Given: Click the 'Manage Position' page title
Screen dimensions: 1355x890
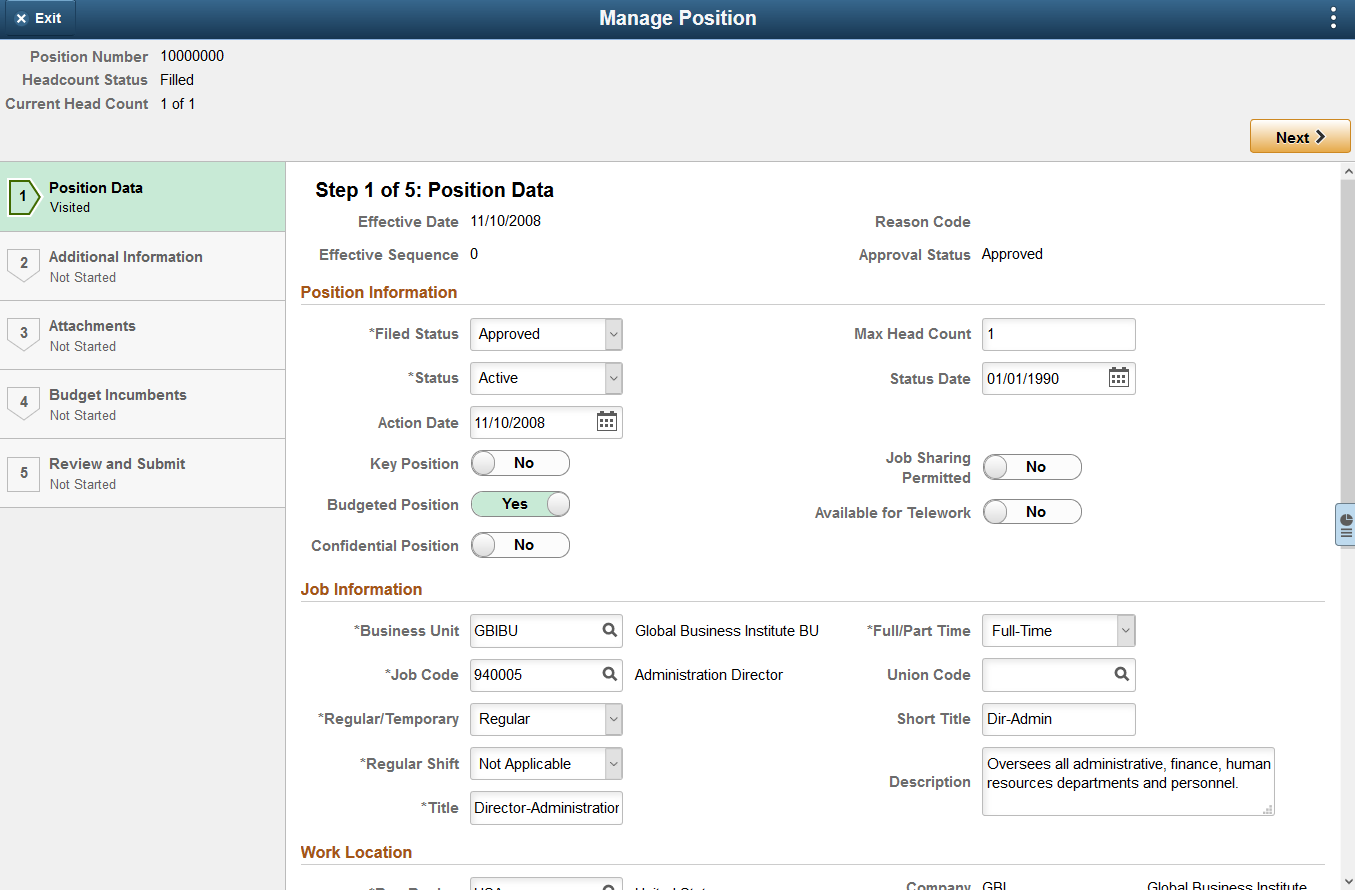Looking at the screenshot, I should 678,18.
